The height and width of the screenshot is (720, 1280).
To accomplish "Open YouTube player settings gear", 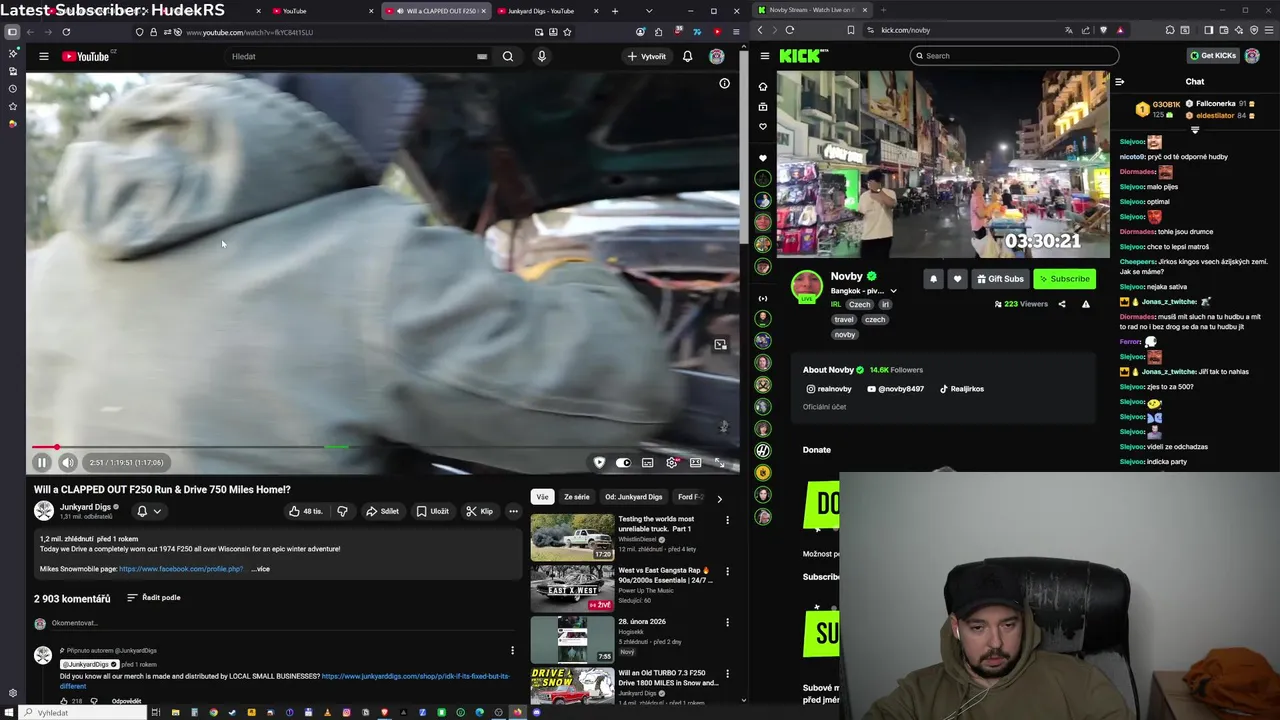I will tap(672, 462).
